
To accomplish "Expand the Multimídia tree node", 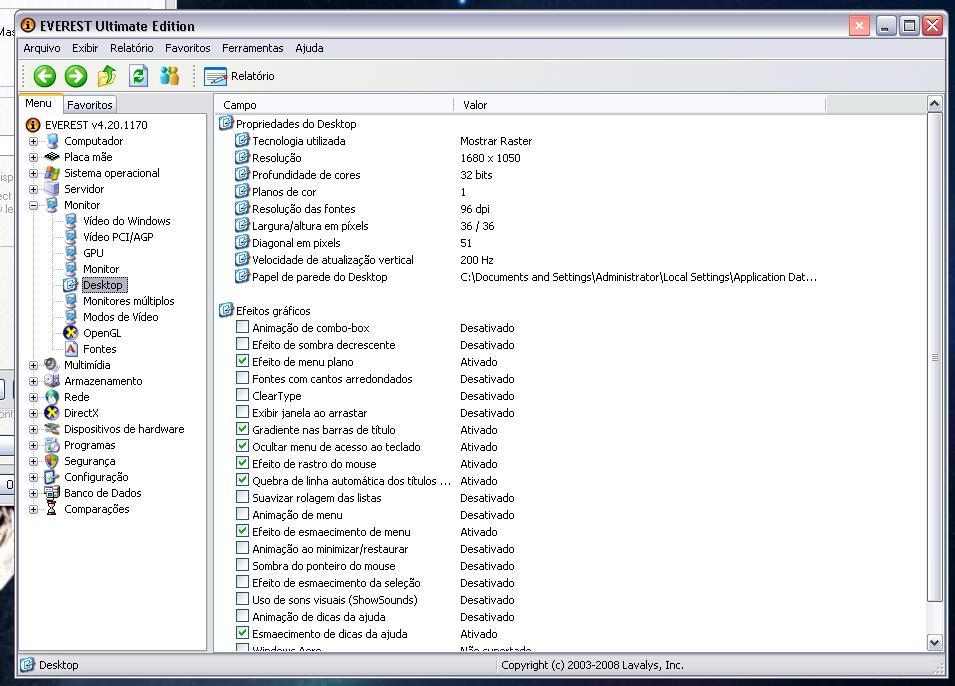I will (33, 366).
